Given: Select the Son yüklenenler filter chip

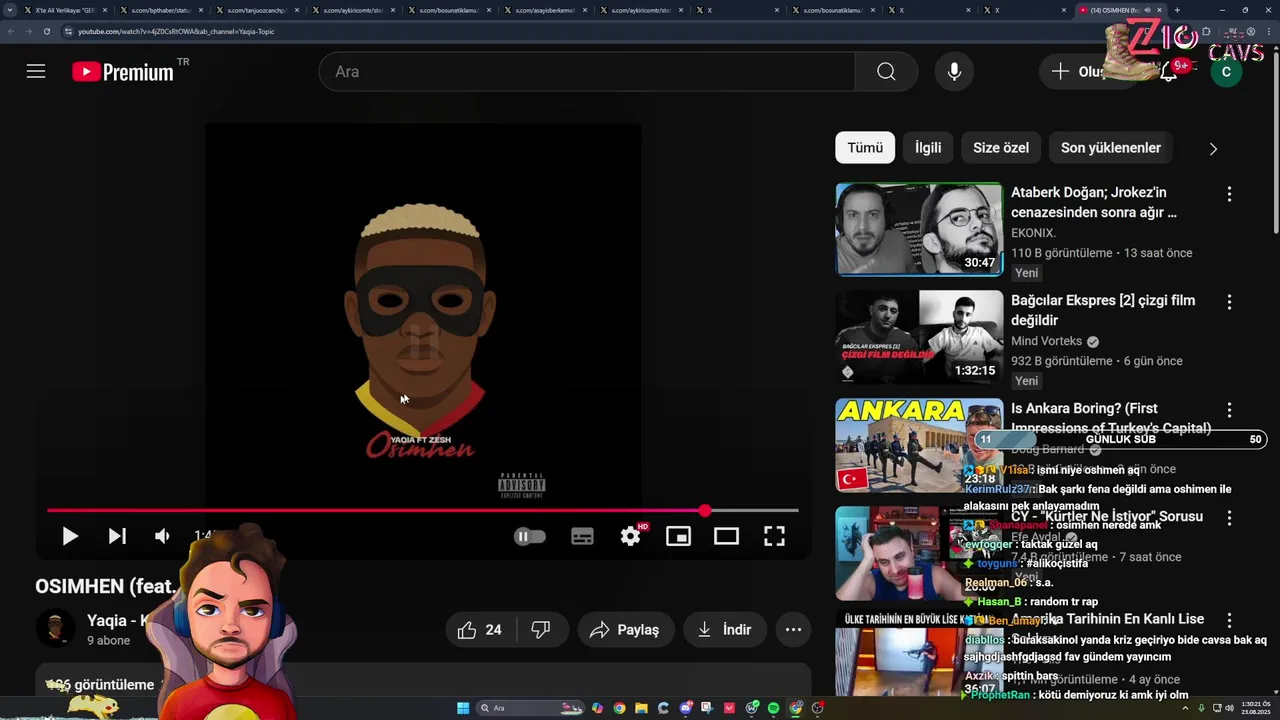Looking at the screenshot, I should coord(1111,147).
